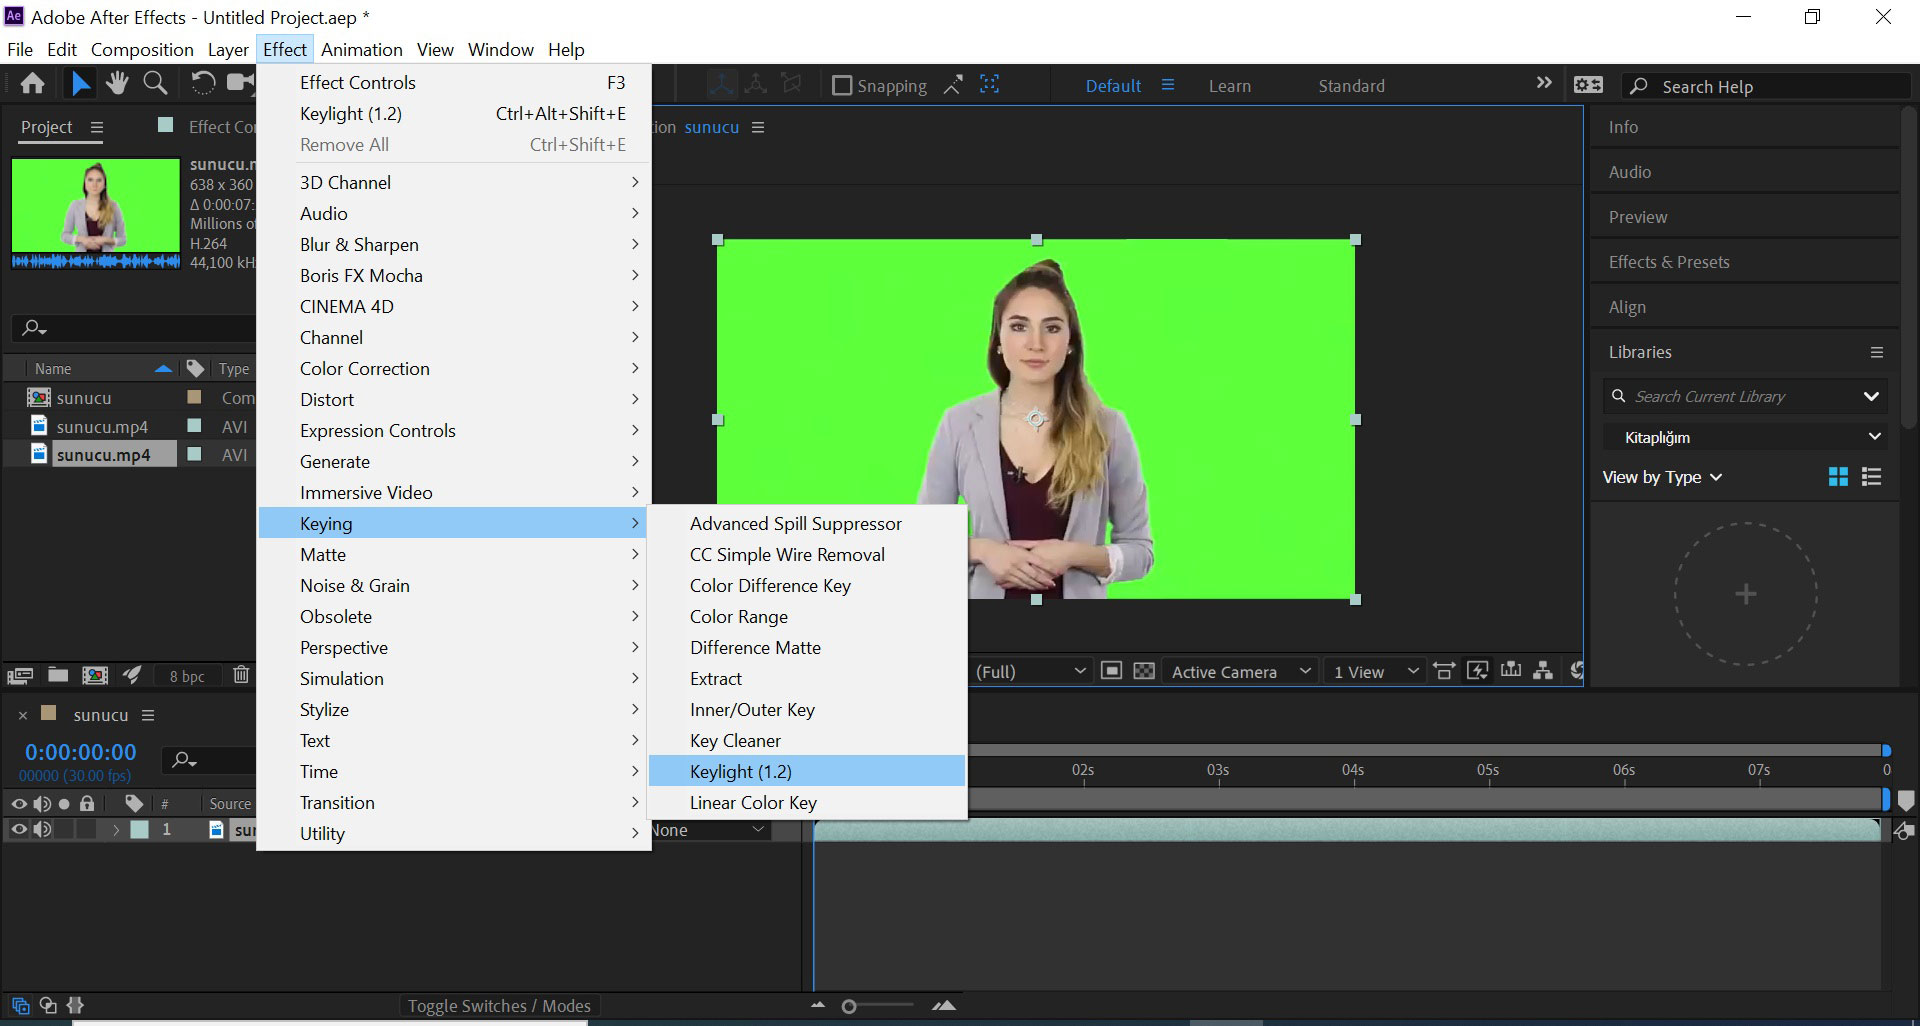1920x1026 pixels.
Task: Expand the Search Current Library dropdown arrow
Action: click(x=1871, y=397)
